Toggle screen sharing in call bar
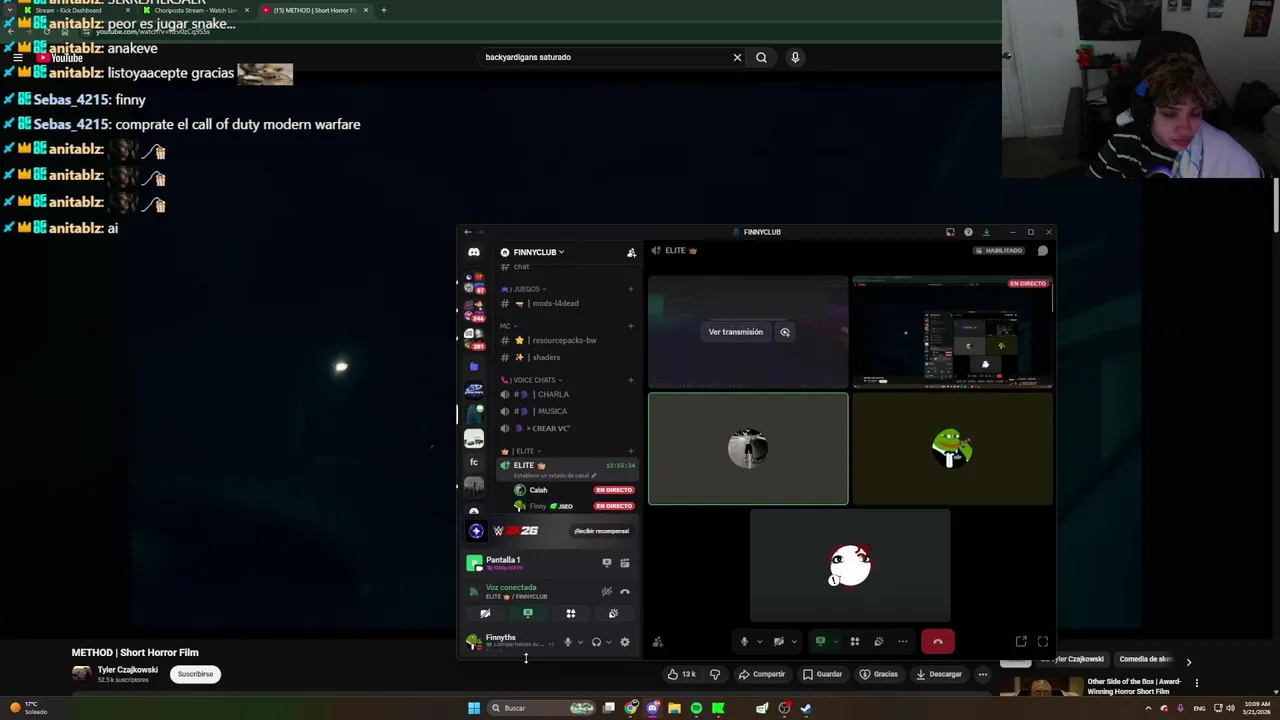The image size is (1280, 720). tap(821, 641)
